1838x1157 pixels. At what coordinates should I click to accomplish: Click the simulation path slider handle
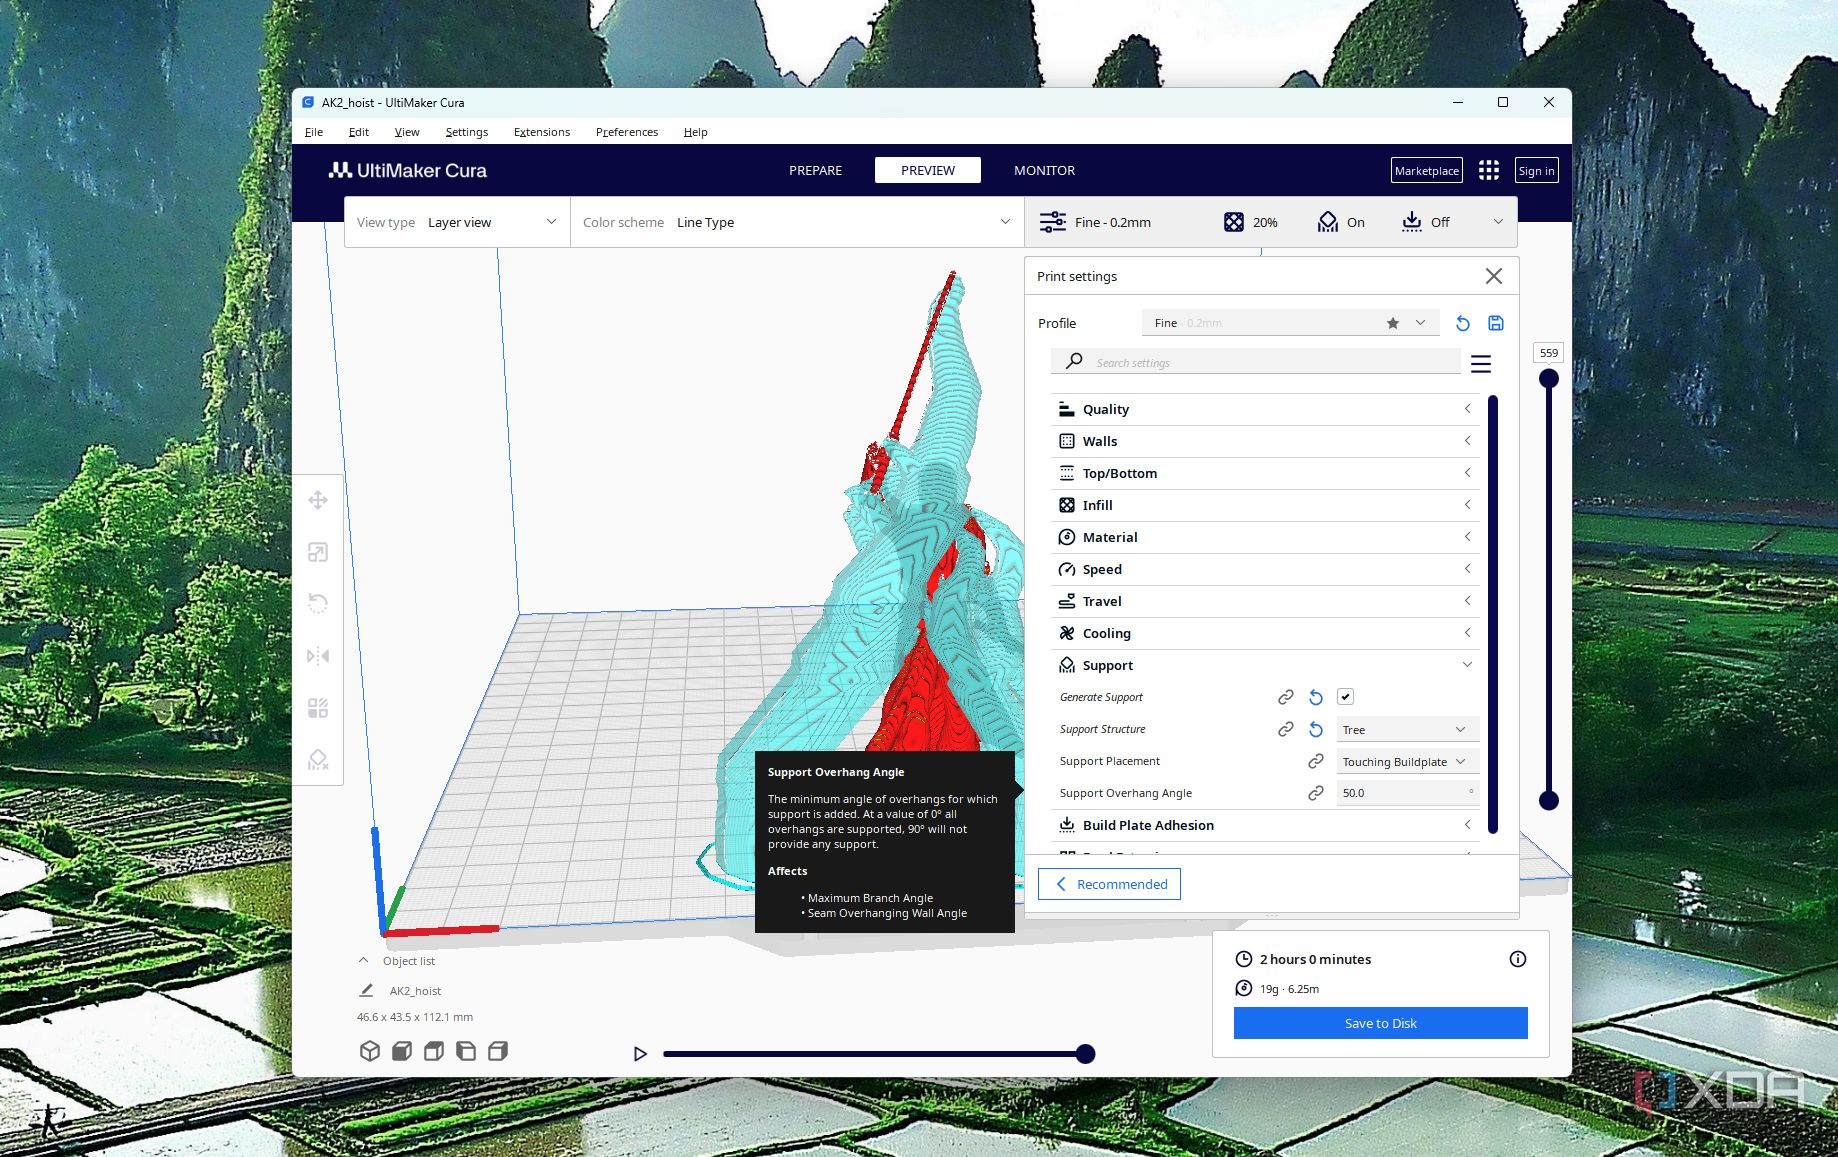point(1085,1053)
